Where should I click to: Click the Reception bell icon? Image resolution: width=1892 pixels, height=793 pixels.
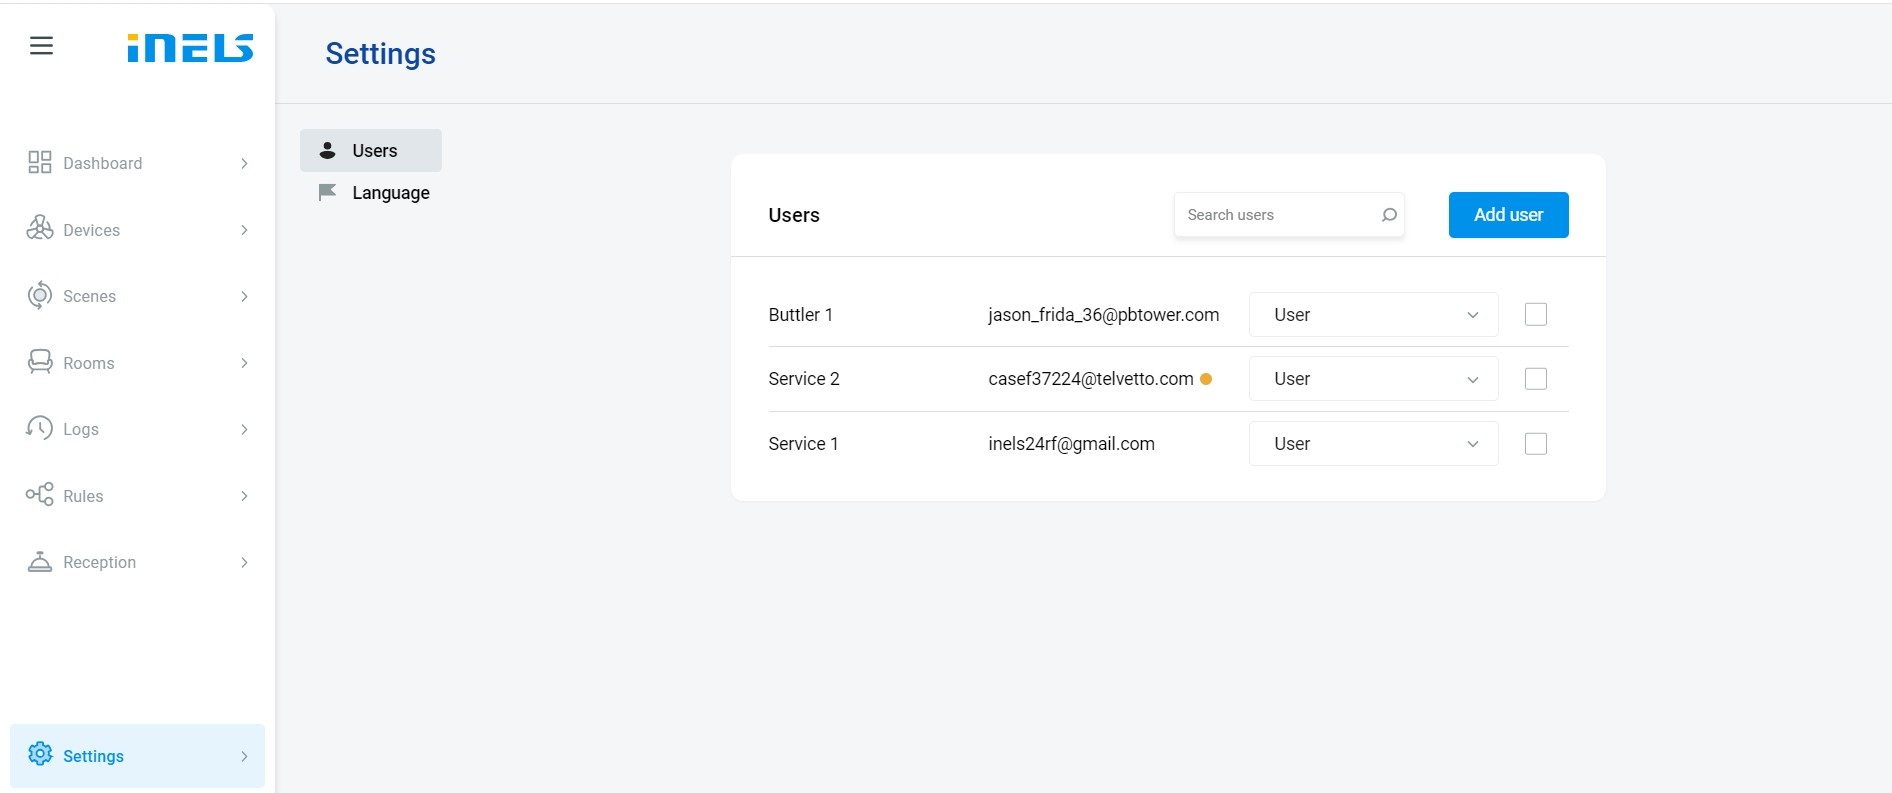(40, 562)
